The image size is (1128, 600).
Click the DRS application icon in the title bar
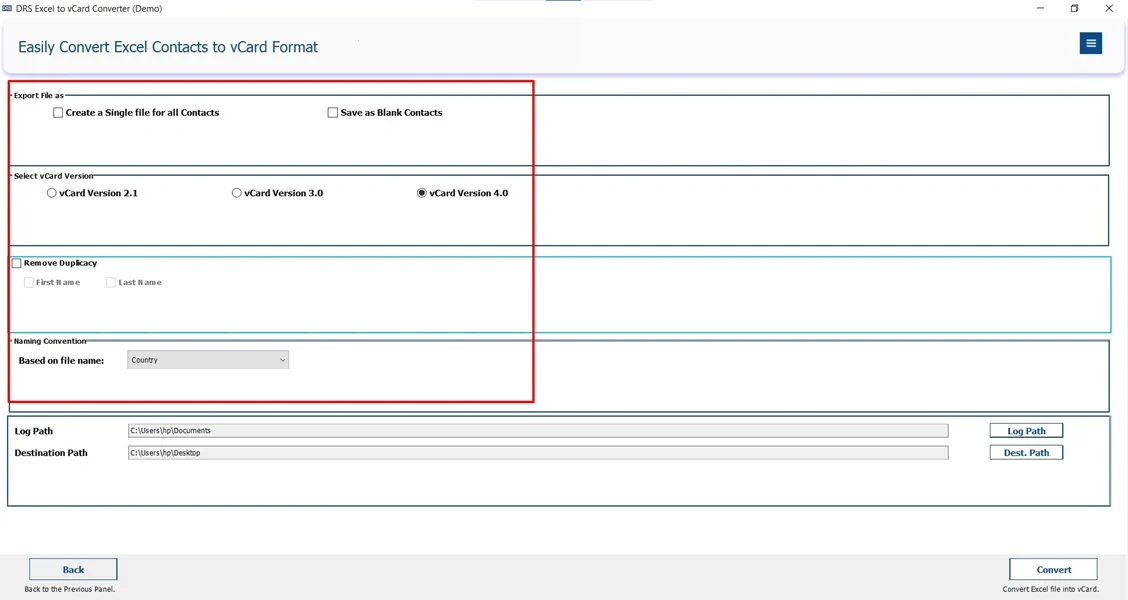pyautogui.click(x=10, y=8)
